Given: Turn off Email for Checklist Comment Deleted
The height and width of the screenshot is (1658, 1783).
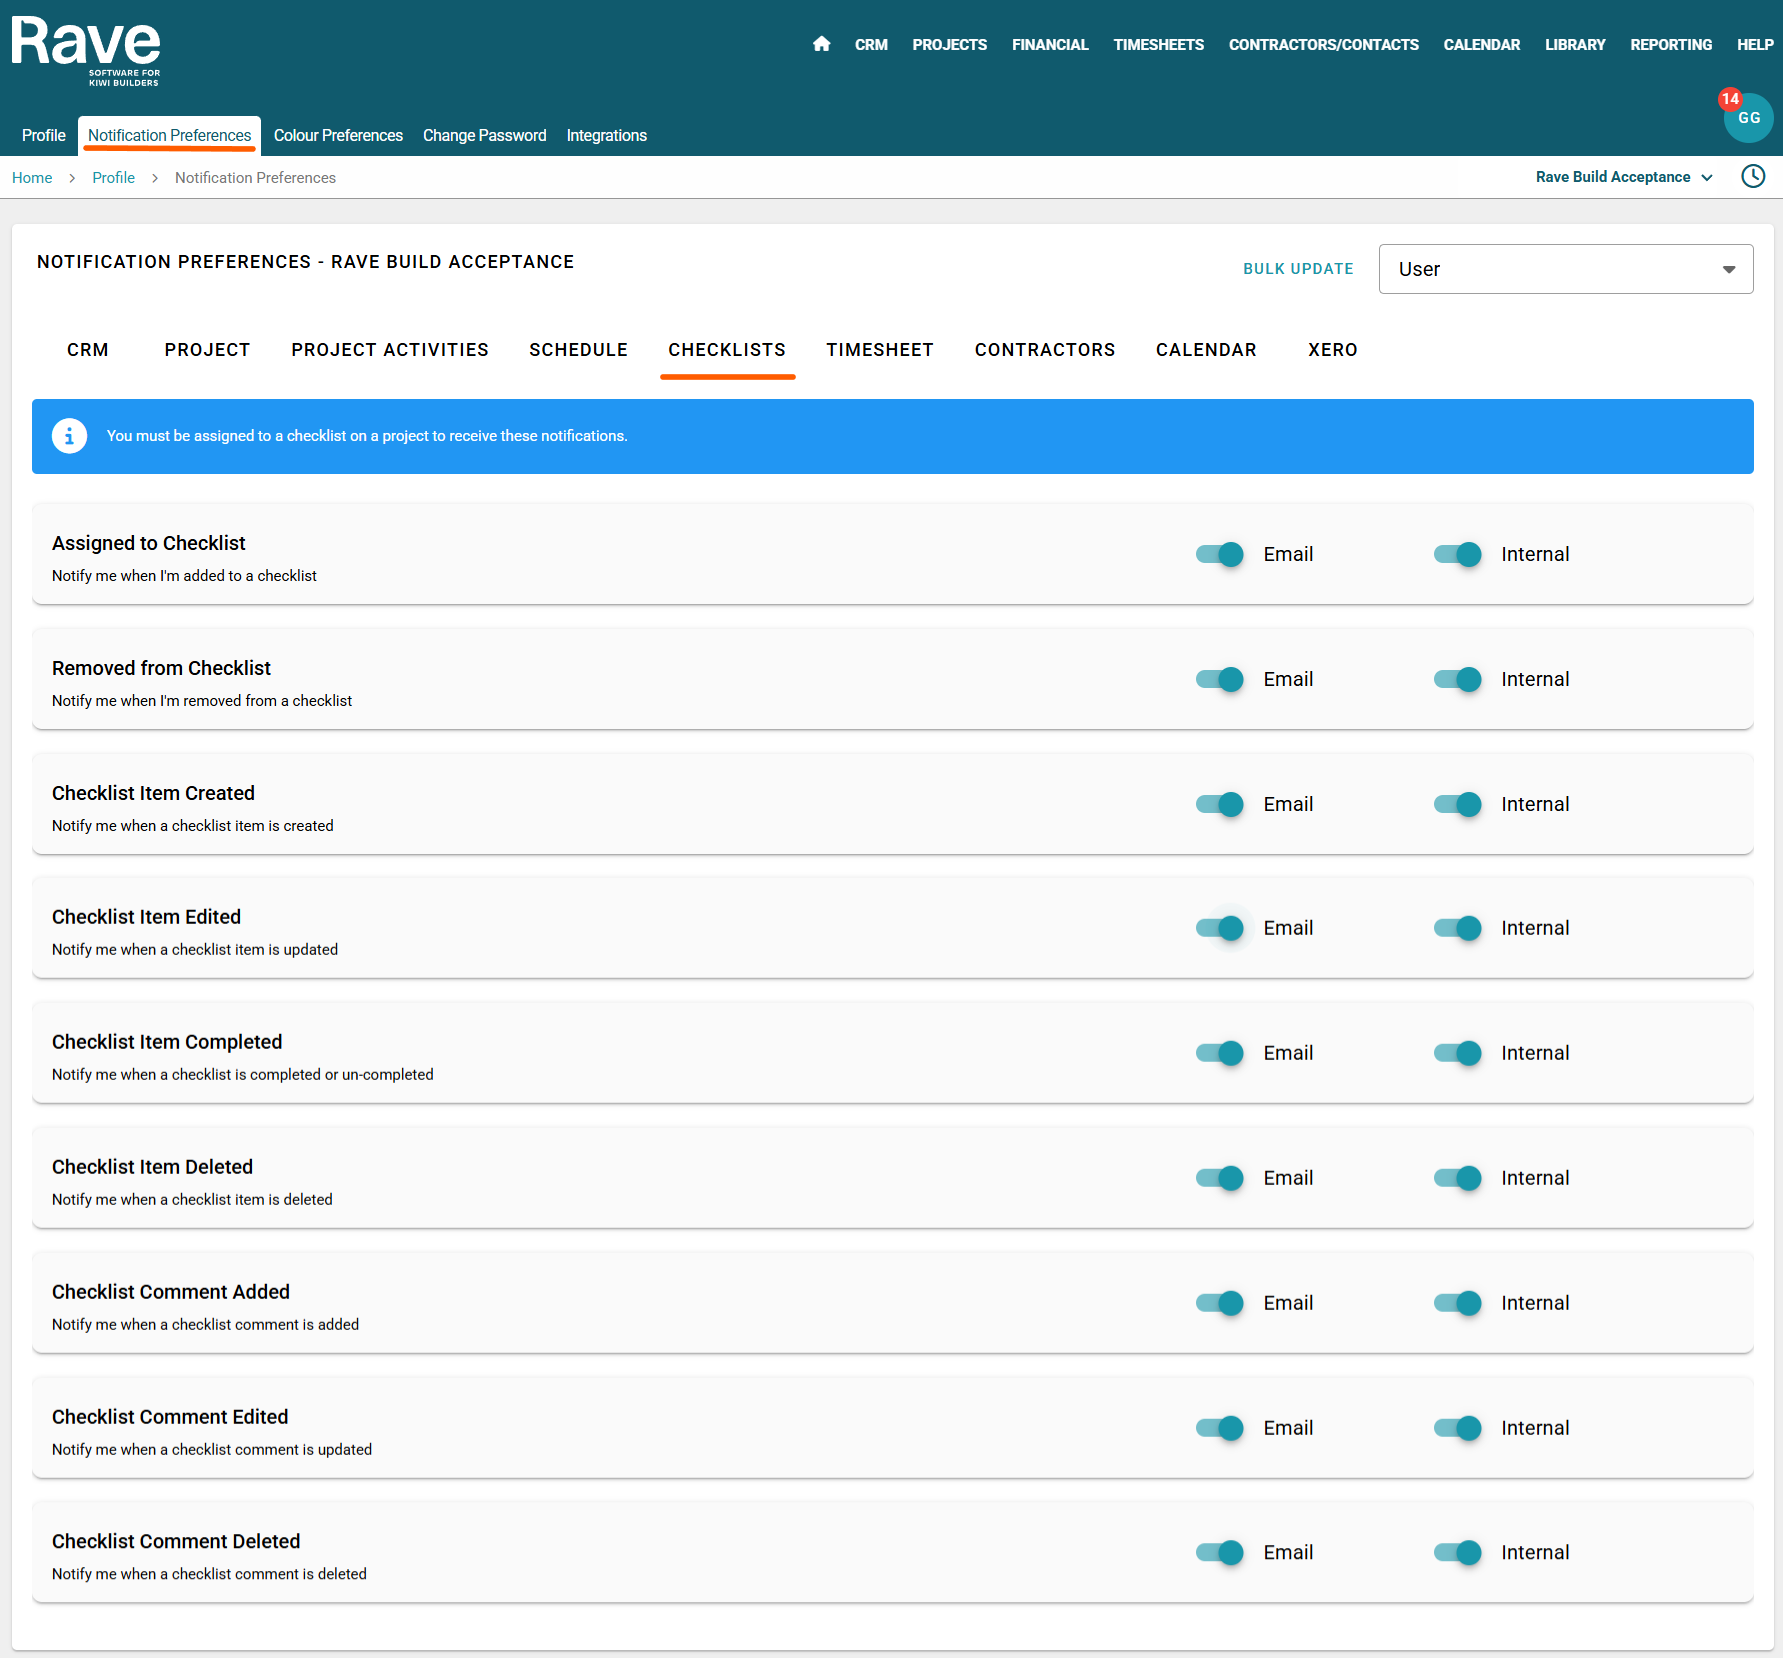Looking at the screenshot, I should pos(1219,1552).
